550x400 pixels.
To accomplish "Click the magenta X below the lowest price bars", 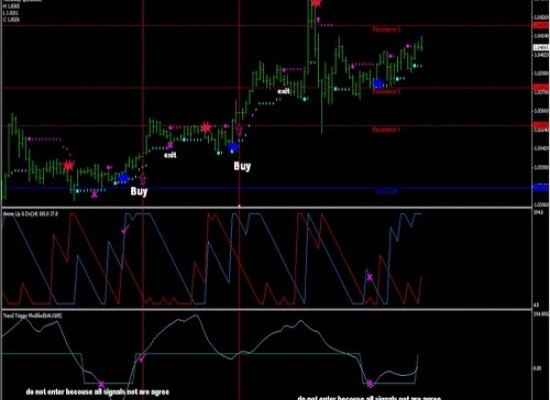I will coord(94,194).
